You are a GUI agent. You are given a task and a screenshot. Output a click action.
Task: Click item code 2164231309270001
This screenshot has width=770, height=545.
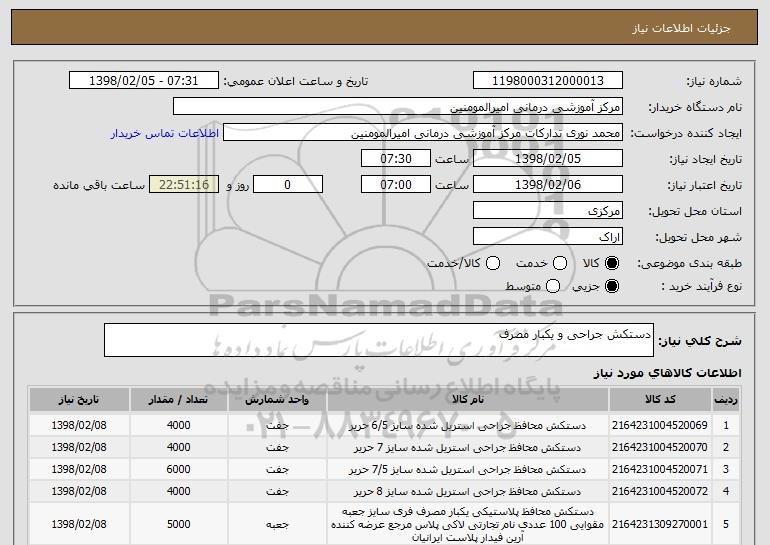[660, 524]
